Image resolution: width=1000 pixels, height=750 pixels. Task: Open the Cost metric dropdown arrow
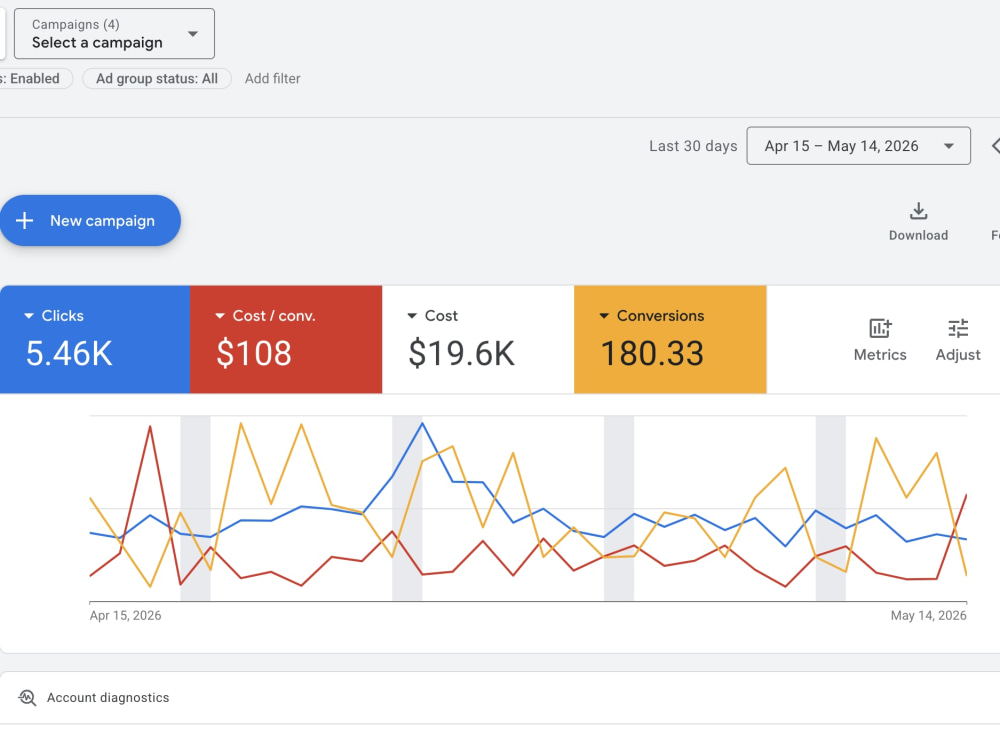[x=412, y=316]
